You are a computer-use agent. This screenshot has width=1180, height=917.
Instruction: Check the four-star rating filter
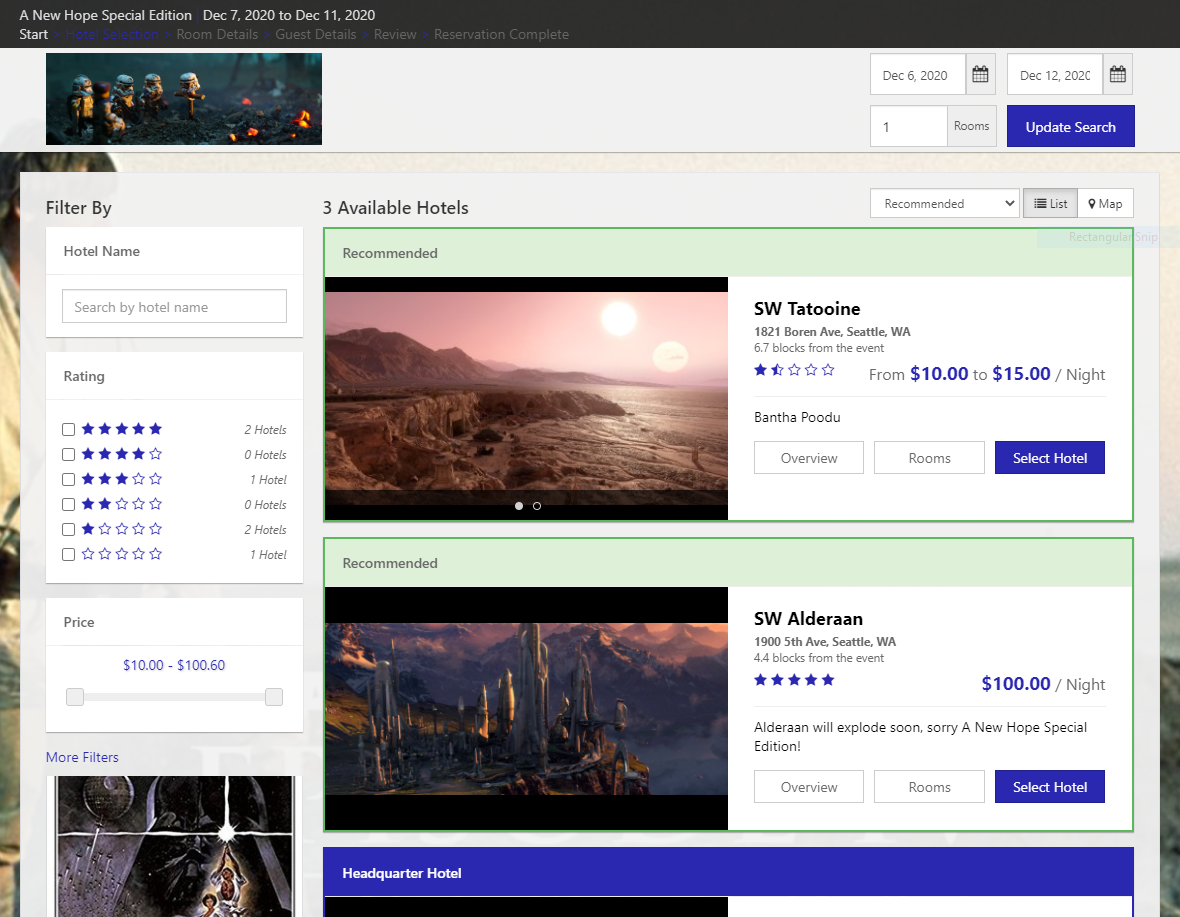68,454
